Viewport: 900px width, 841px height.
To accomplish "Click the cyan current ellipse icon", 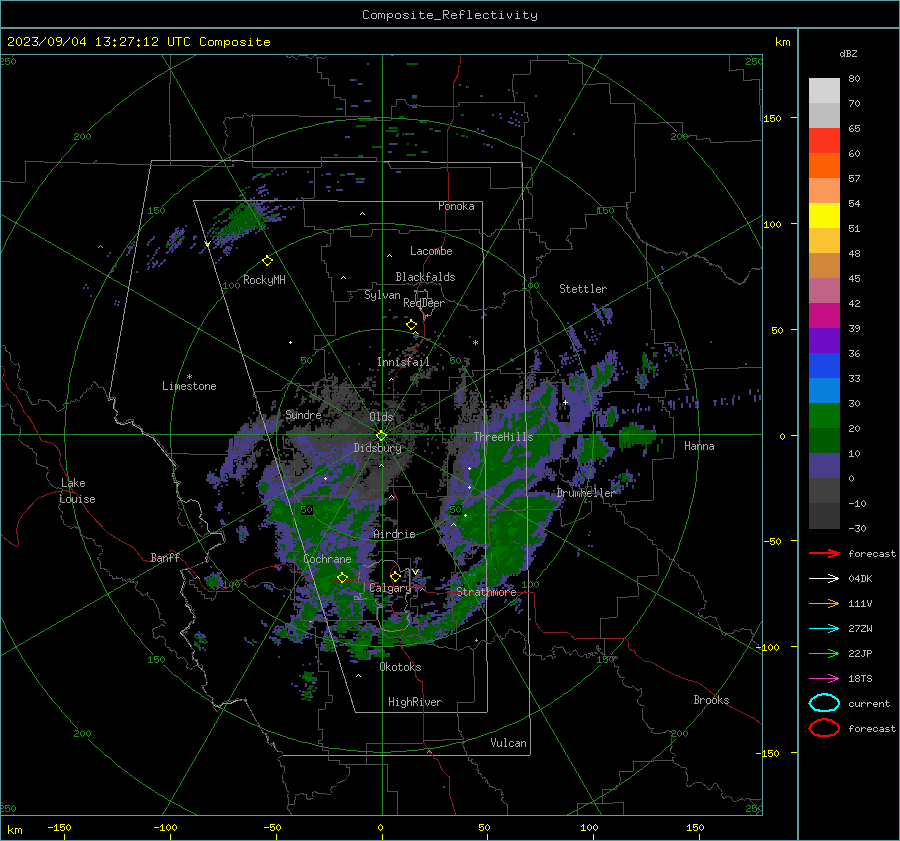I will (x=824, y=703).
